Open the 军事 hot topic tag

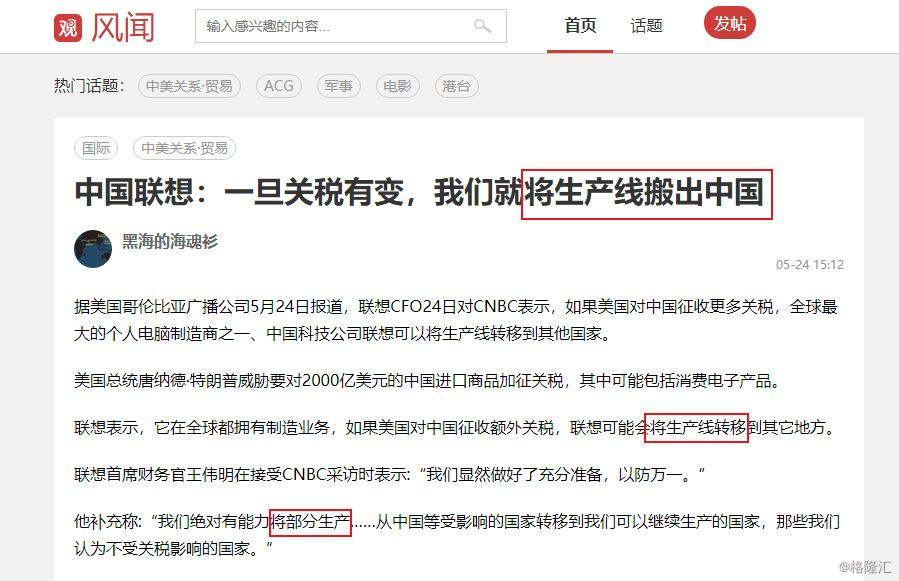[x=338, y=86]
